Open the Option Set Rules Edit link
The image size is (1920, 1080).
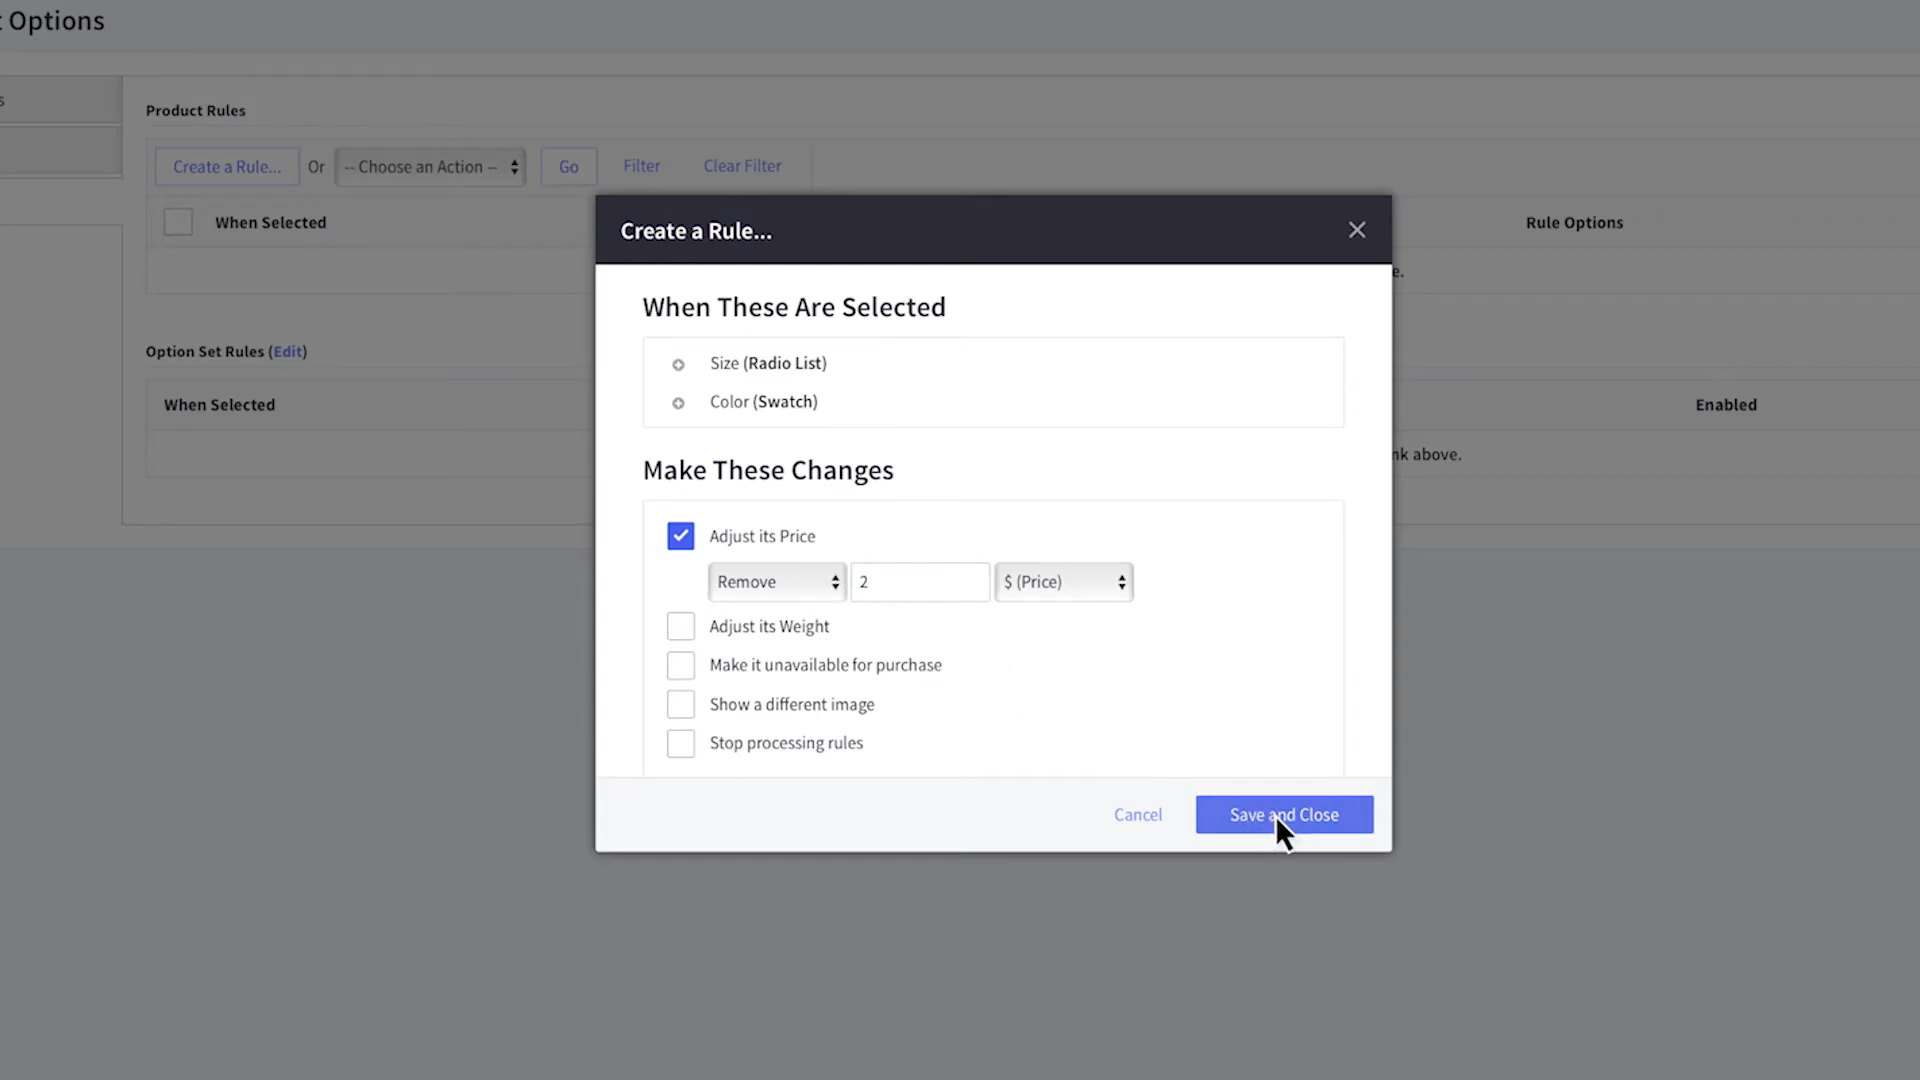(287, 352)
